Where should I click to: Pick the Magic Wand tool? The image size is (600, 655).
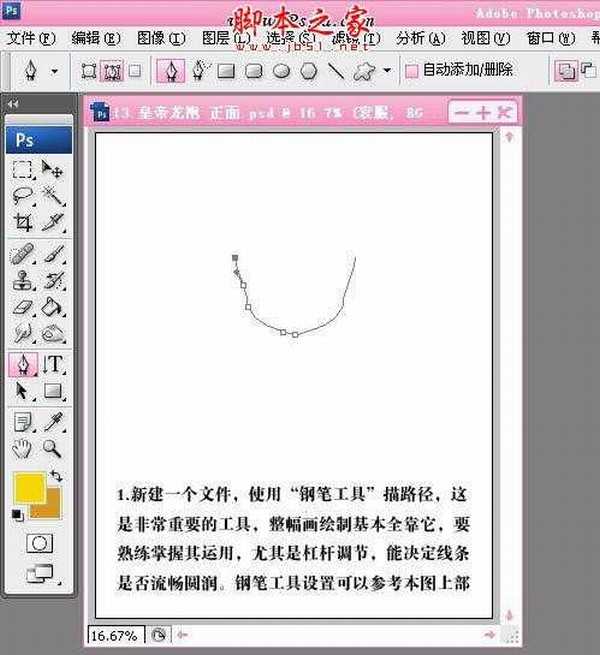click(54, 196)
